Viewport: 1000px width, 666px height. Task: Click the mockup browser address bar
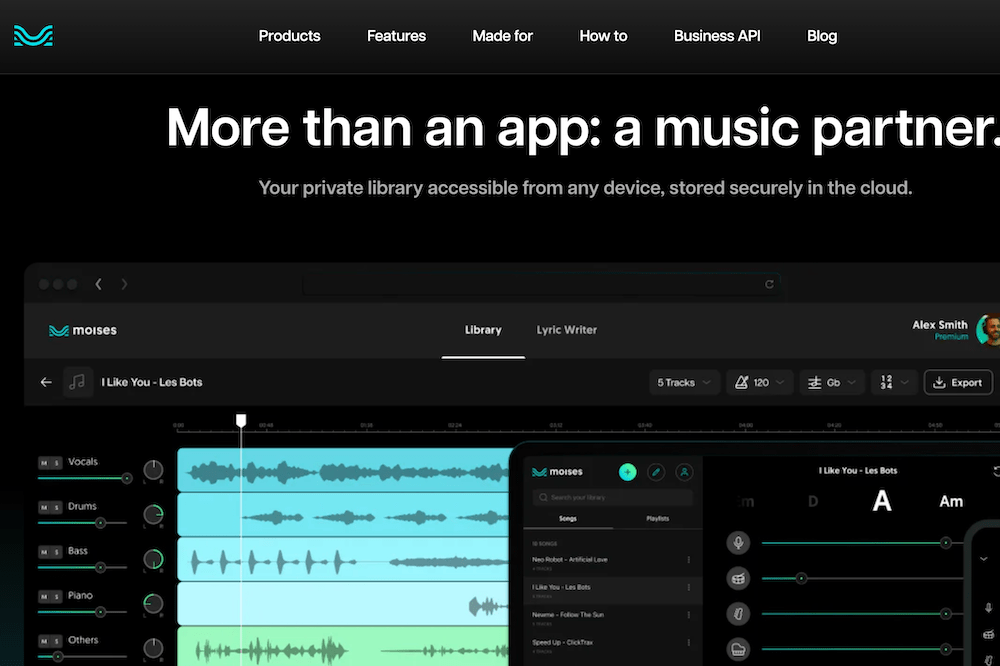[x=541, y=284]
